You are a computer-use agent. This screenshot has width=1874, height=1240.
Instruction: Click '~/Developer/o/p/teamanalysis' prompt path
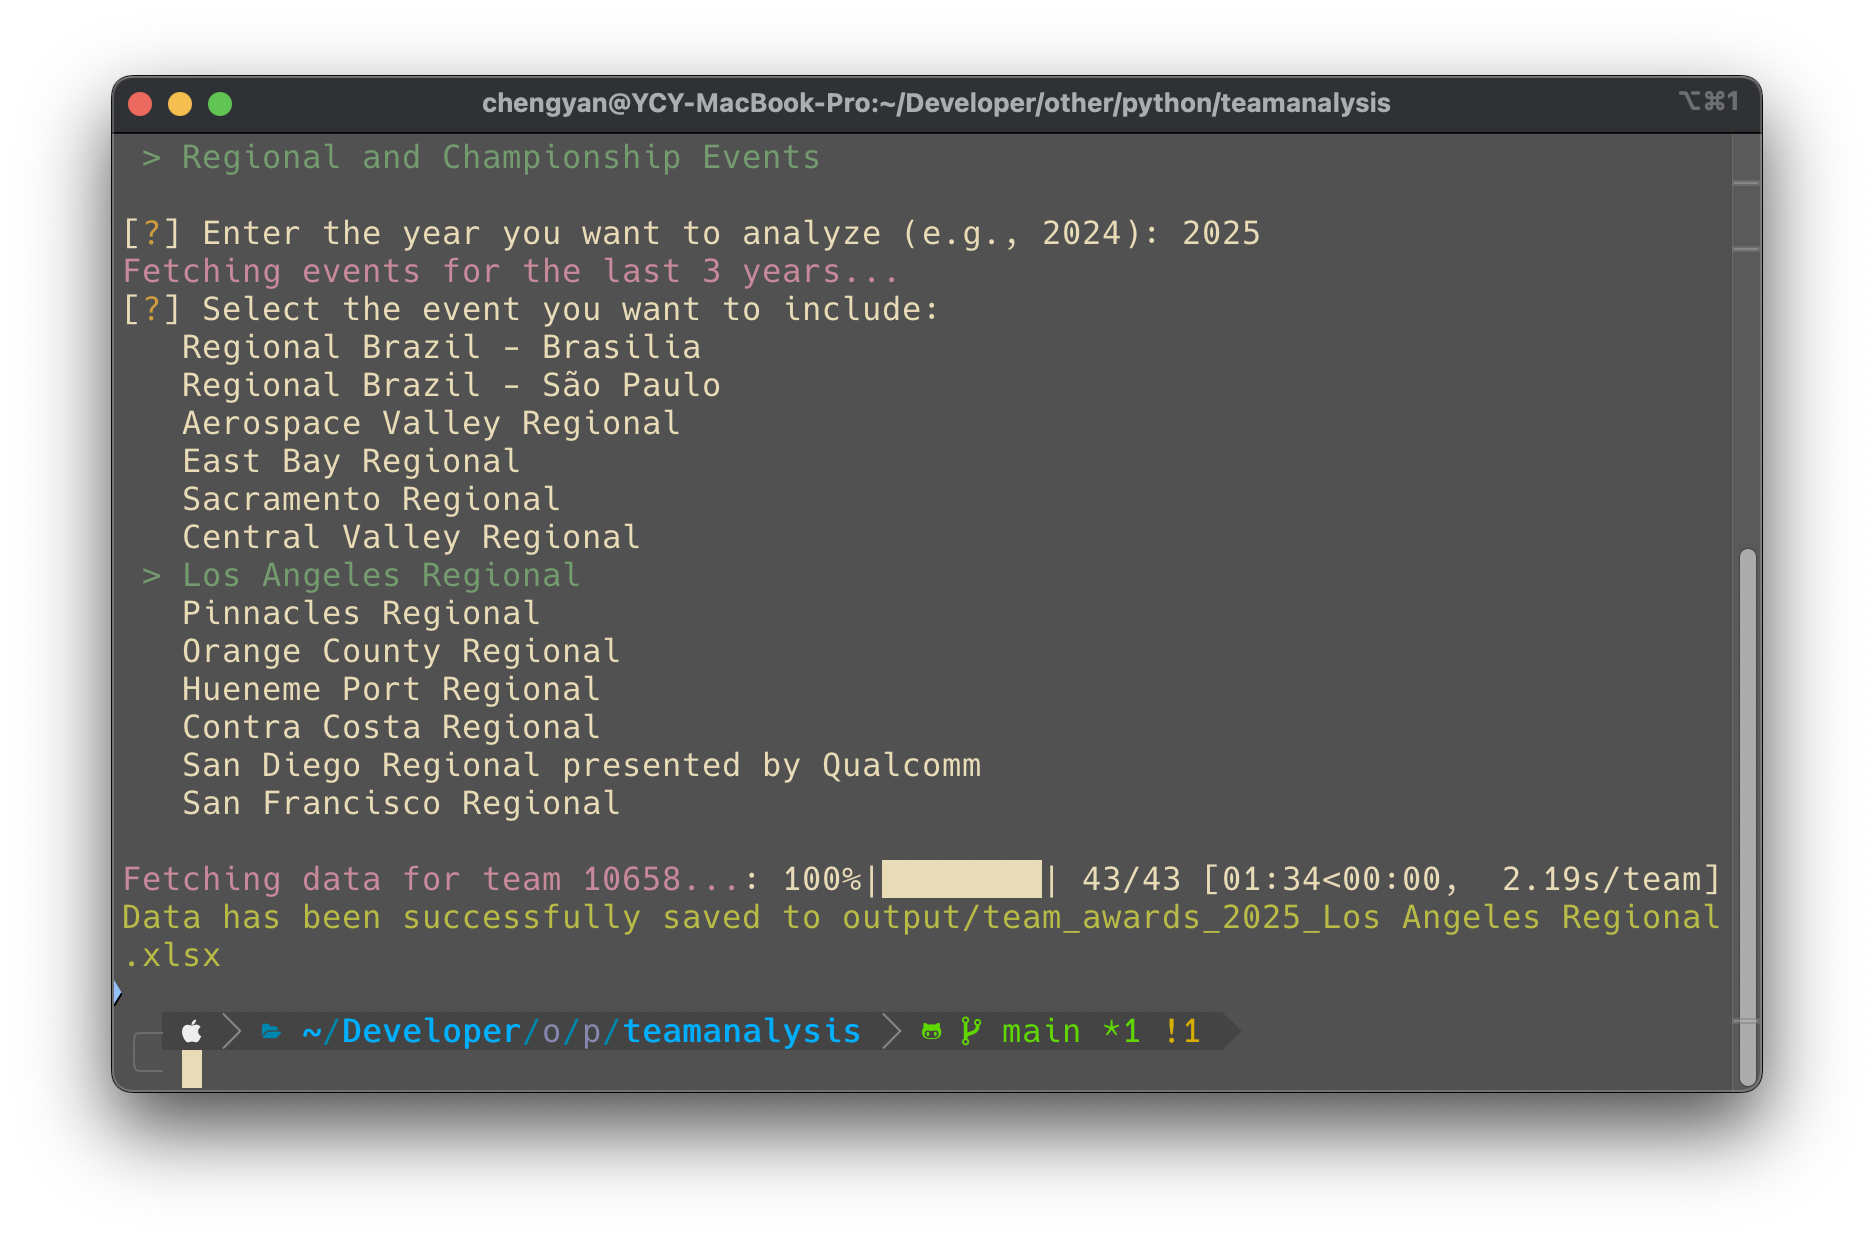pyautogui.click(x=581, y=1031)
